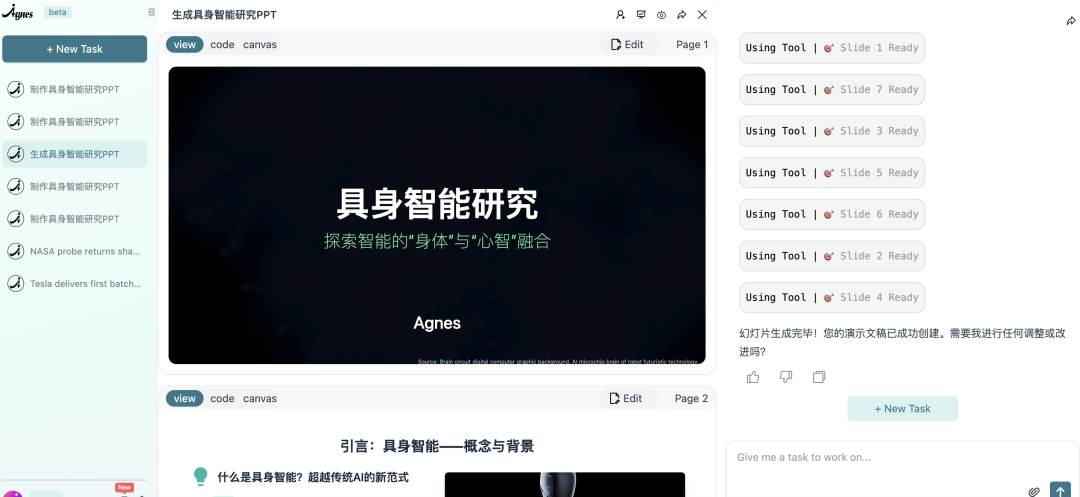Collapse the sidebar with the panel icon
The height and width of the screenshot is (497, 1080).
(152, 12)
